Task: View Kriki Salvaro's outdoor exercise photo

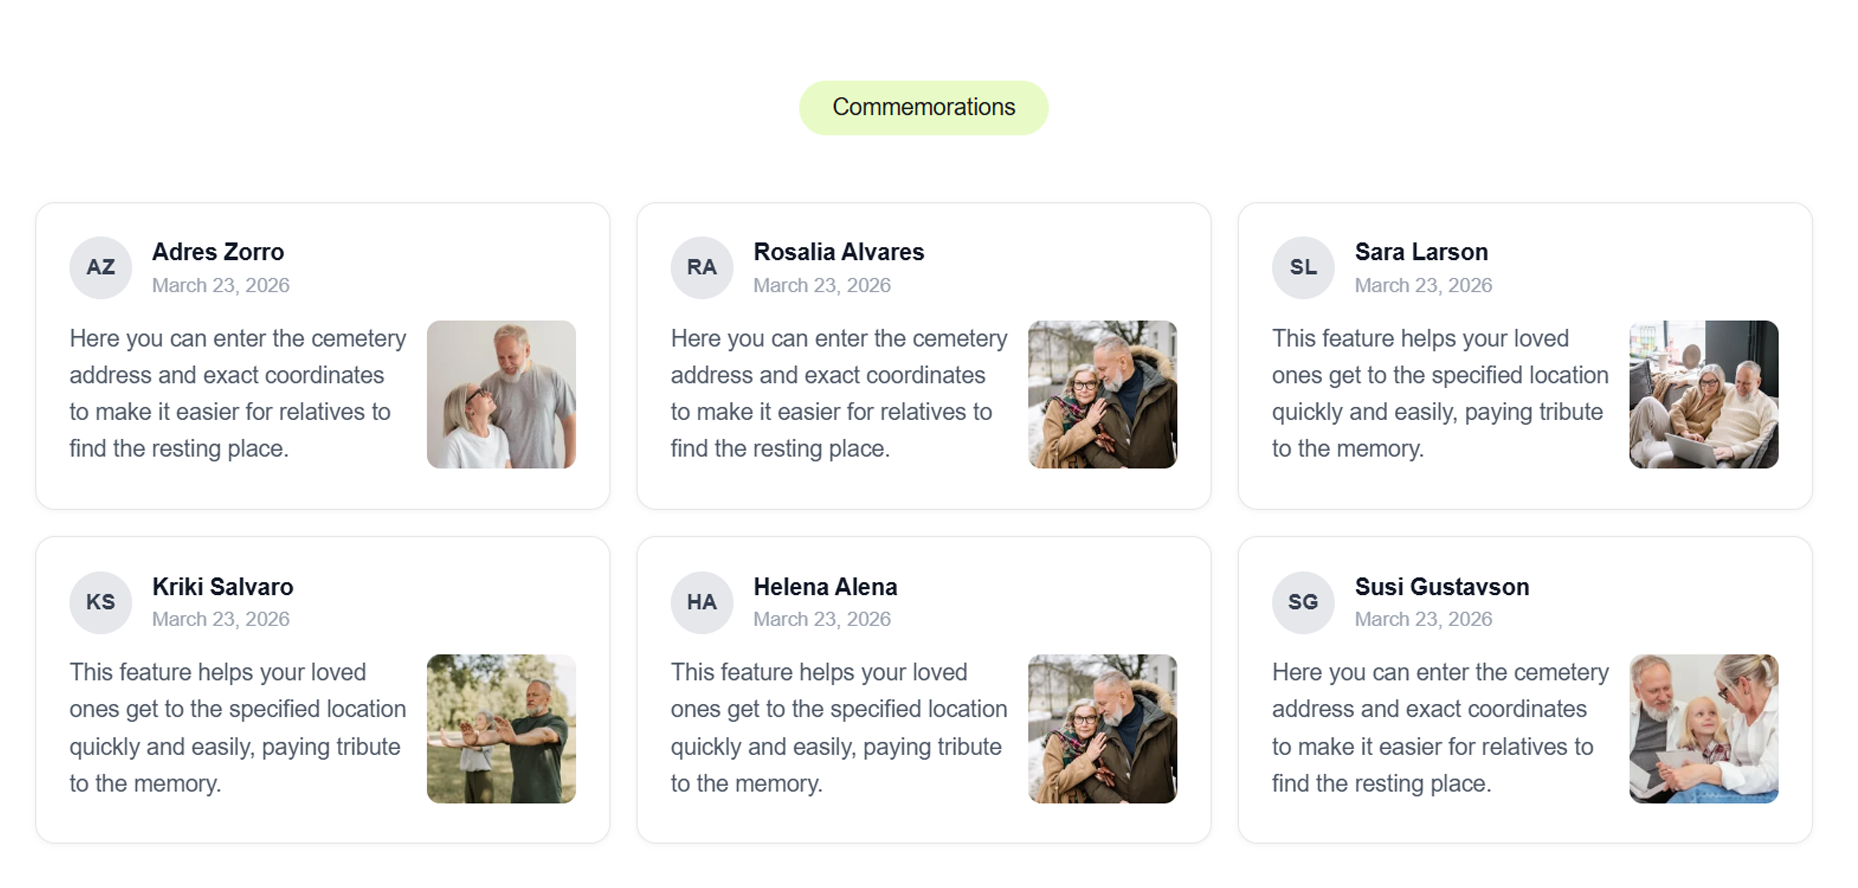Action: coord(501,729)
